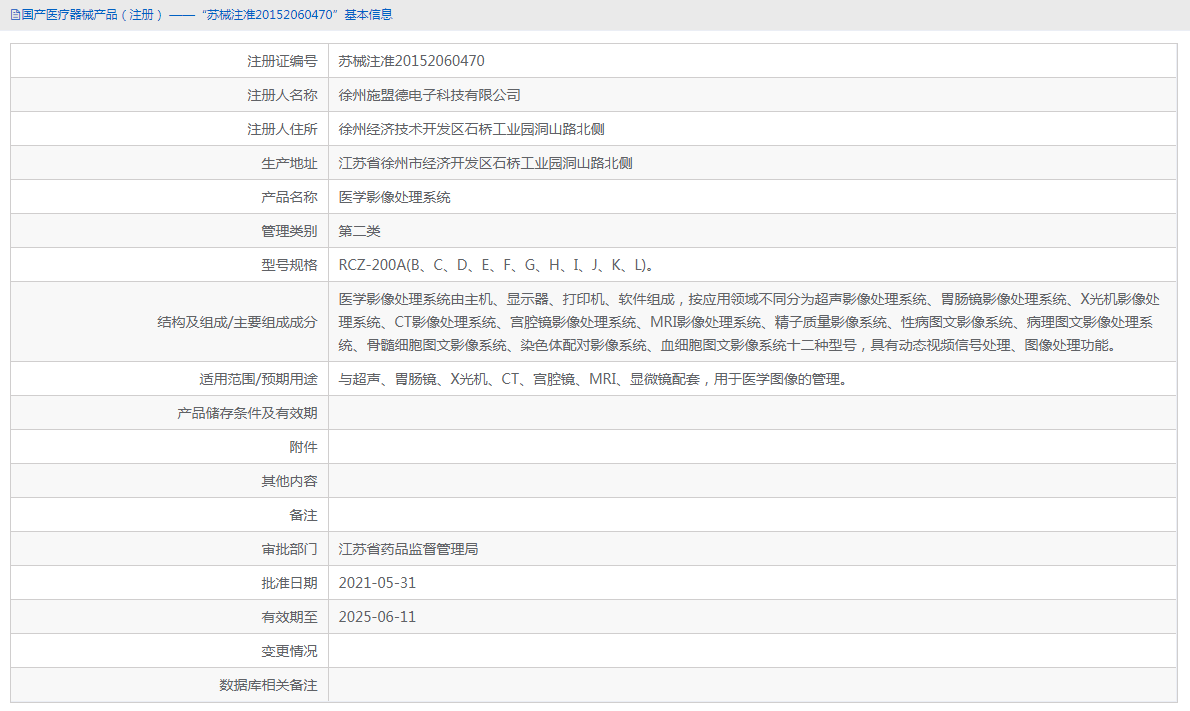Viewport: 1190px width, 711px height.
Task: Select registration number 苏械注准20152060470 cell
Action: click(411, 61)
